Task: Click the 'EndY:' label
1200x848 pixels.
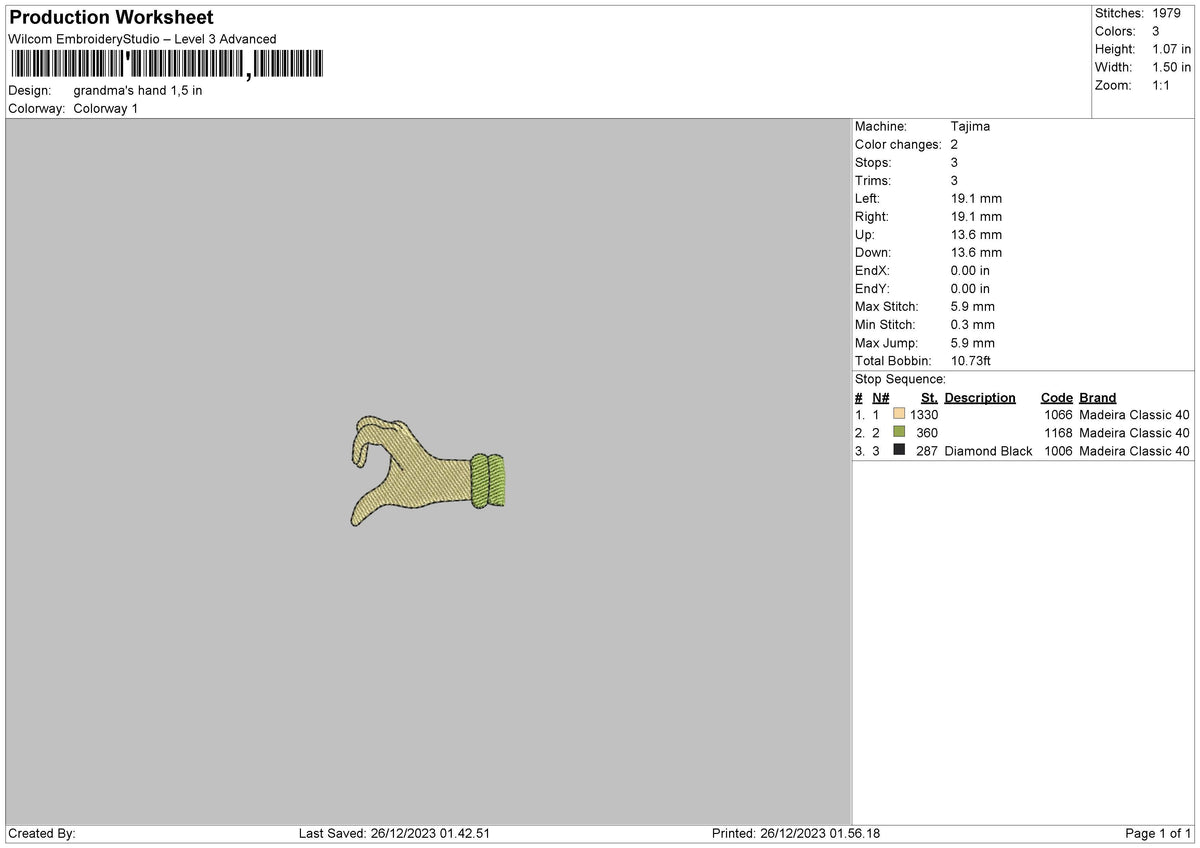Action: 872,288
